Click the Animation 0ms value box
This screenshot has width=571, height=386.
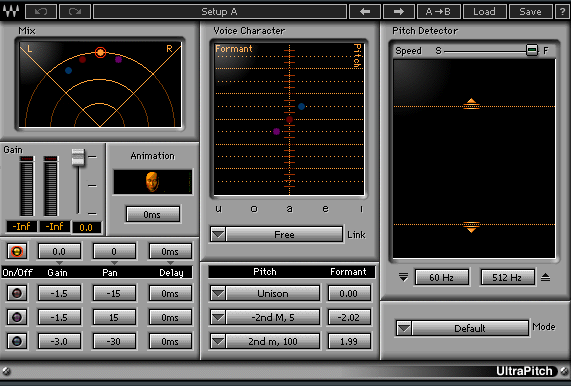pyautogui.click(x=153, y=214)
